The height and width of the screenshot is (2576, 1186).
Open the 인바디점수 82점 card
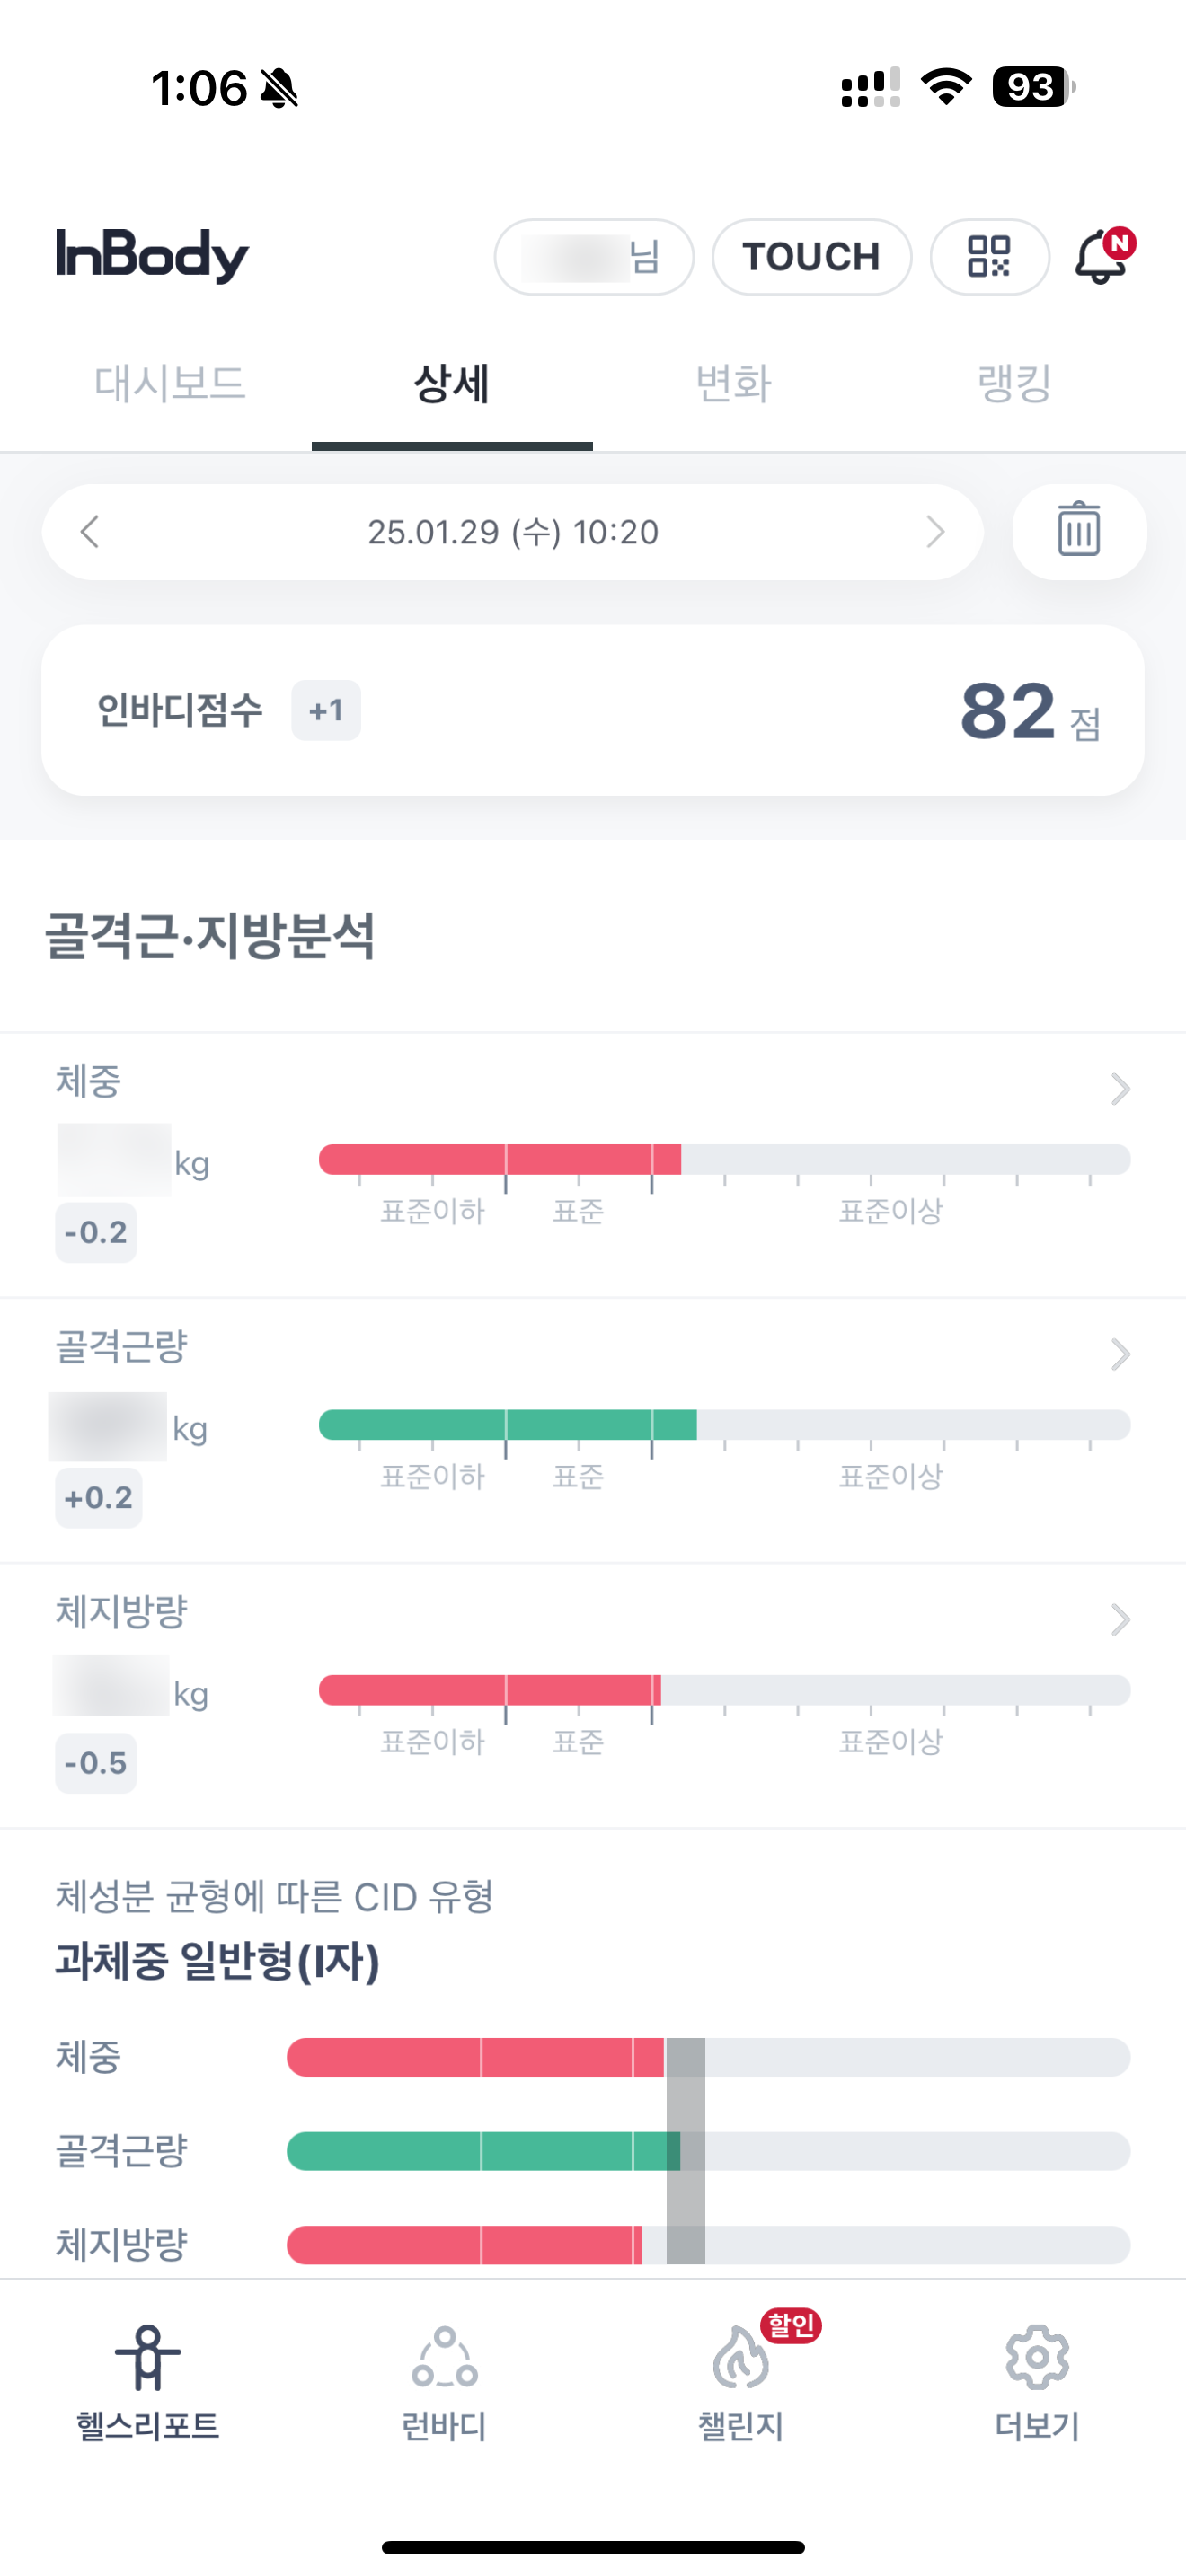tap(592, 710)
